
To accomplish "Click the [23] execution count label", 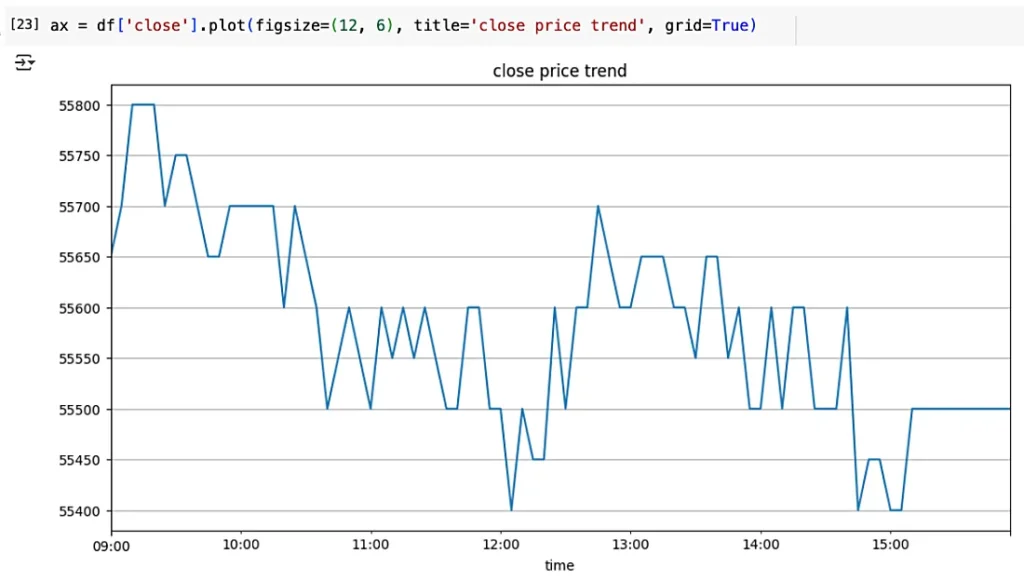I will pyautogui.click(x=24, y=25).
